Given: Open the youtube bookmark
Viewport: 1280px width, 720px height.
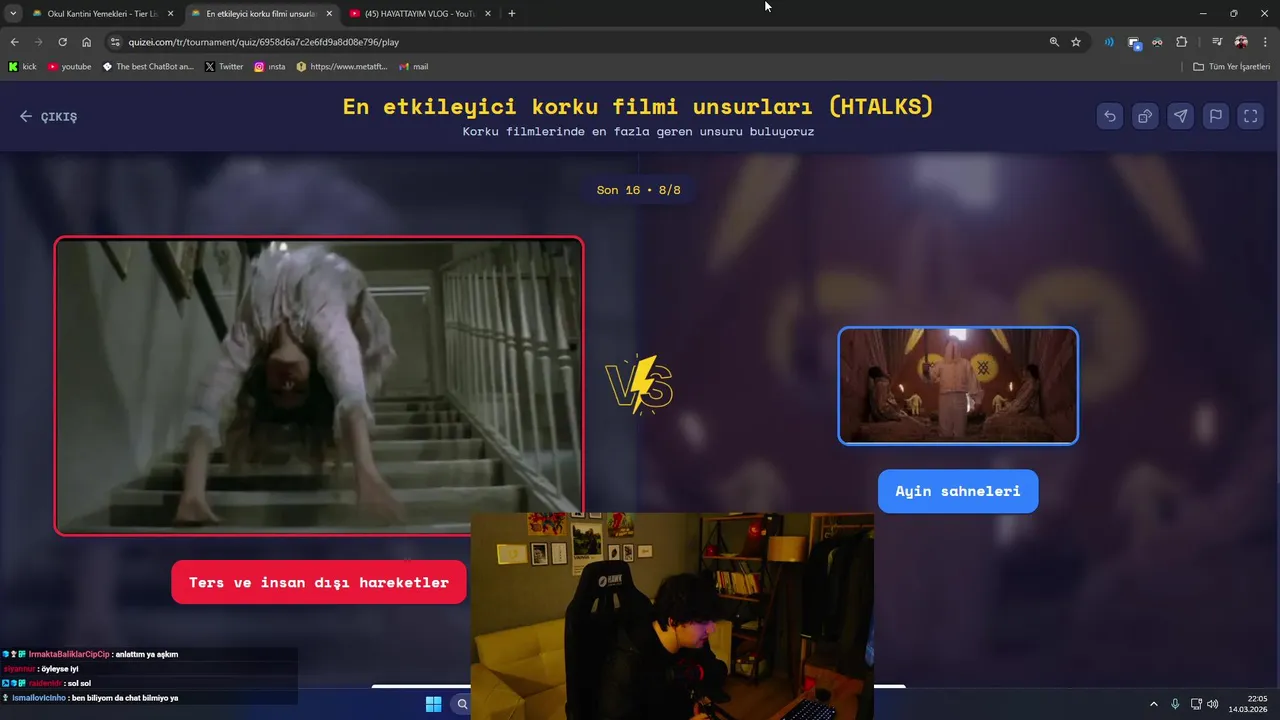Looking at the screenshot, I should click(69, 67).
